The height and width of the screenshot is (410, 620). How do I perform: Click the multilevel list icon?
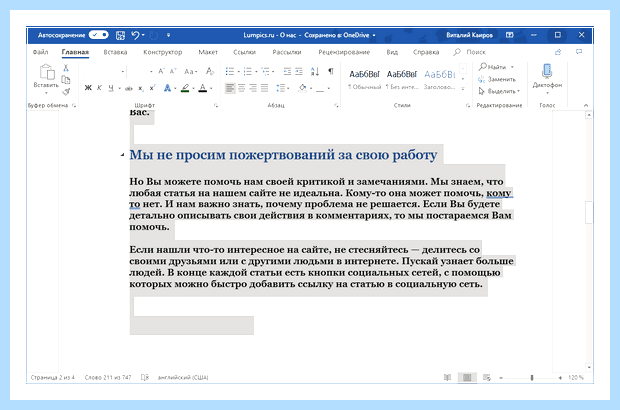click(265, 72)
